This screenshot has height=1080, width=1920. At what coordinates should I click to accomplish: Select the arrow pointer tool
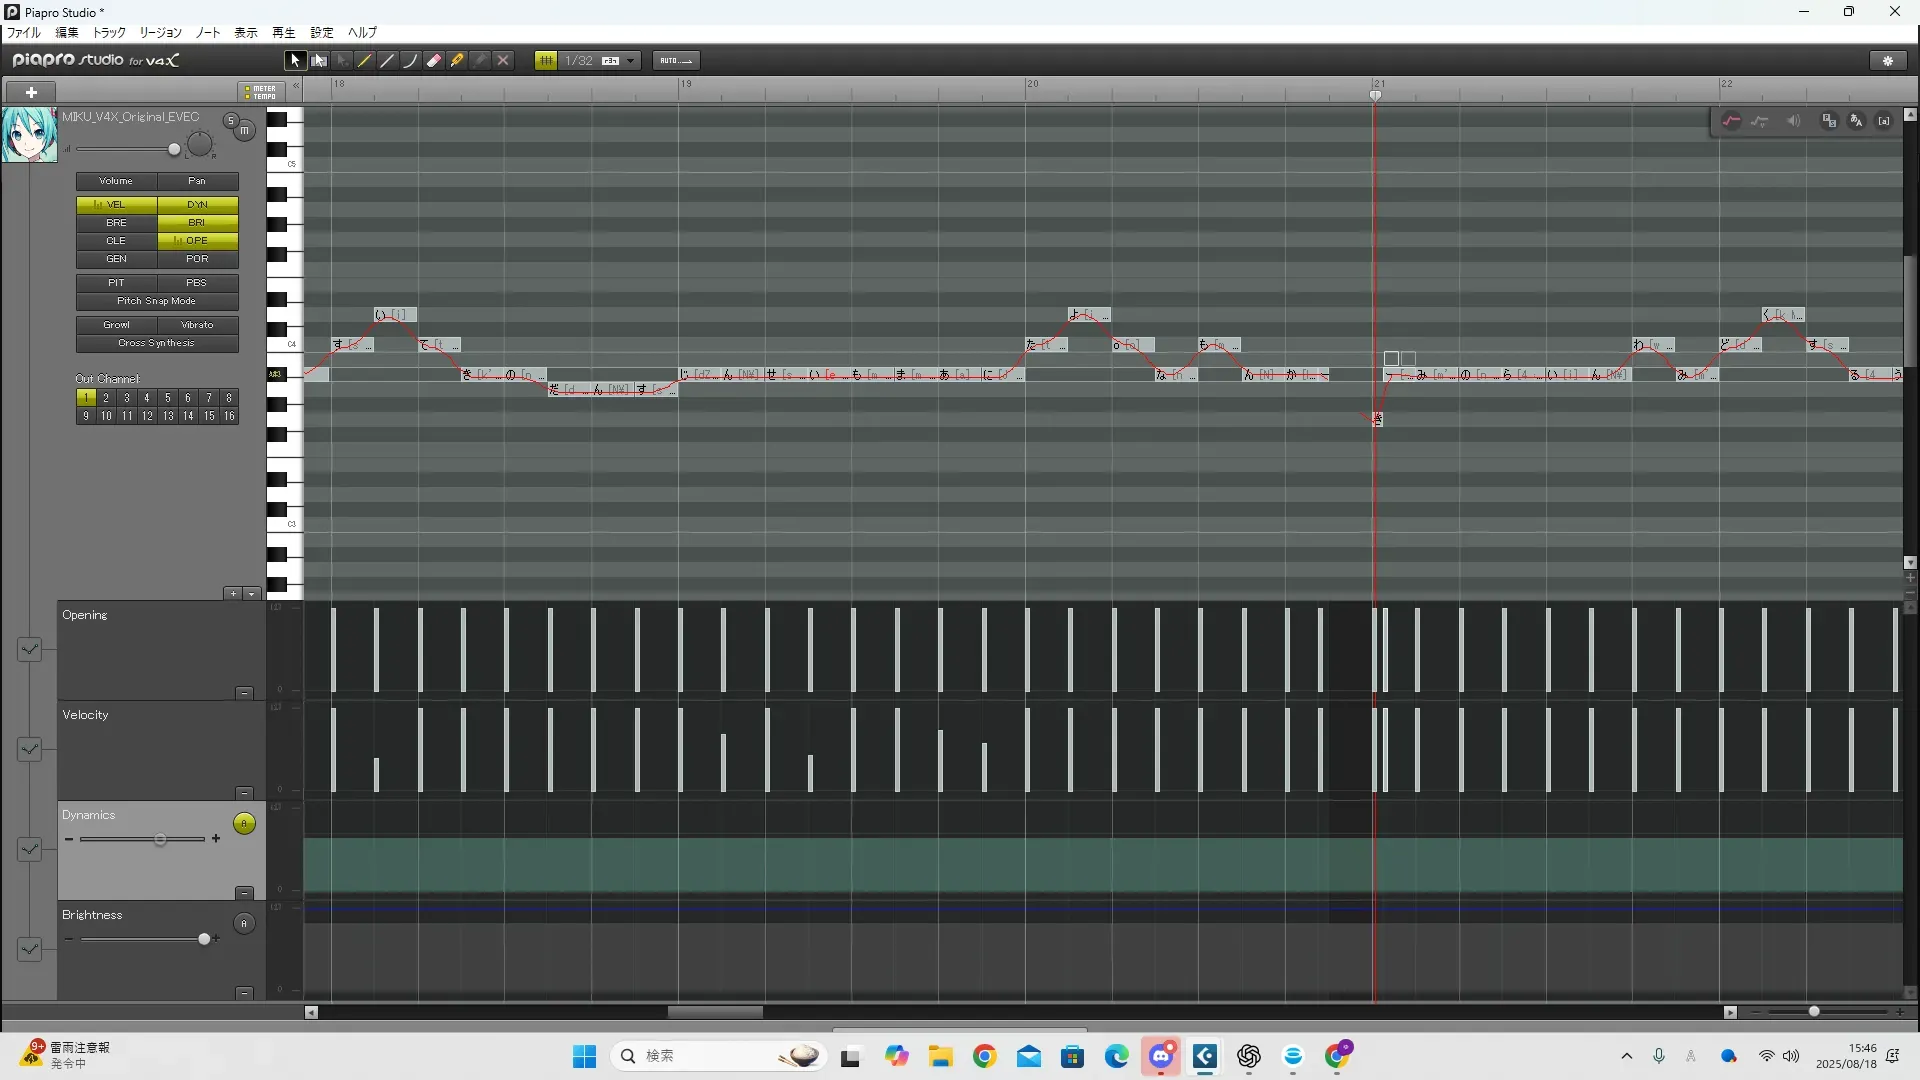pos(294,61)
